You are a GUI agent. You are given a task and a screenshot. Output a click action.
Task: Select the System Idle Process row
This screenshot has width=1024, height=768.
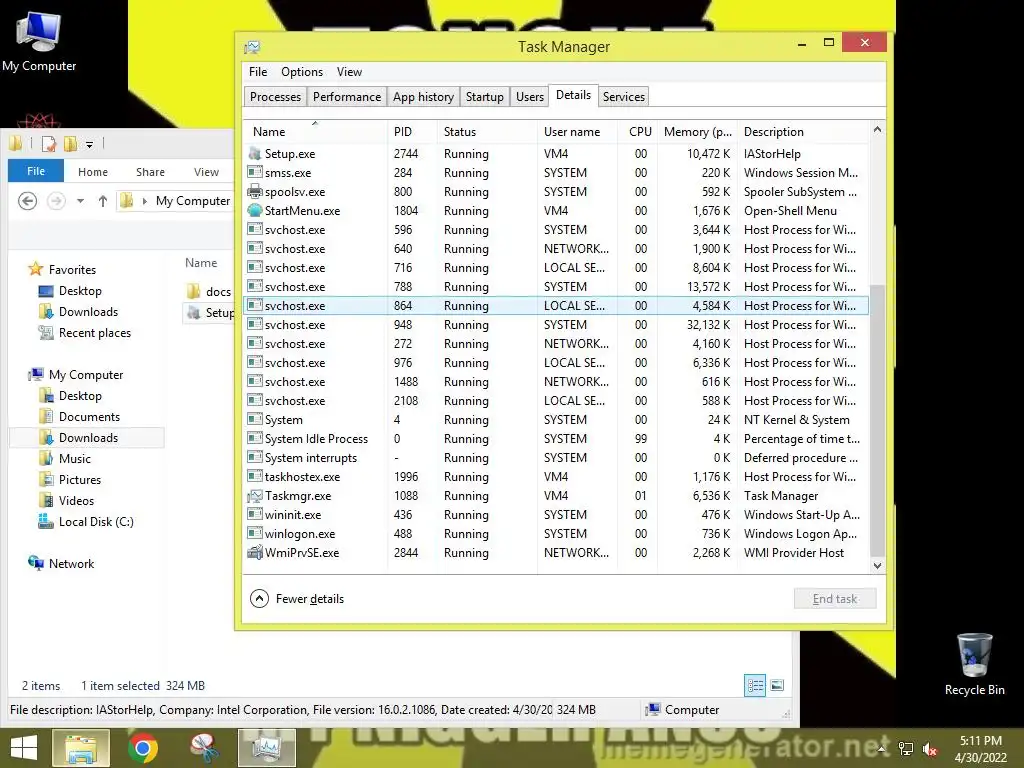(556, 439)
